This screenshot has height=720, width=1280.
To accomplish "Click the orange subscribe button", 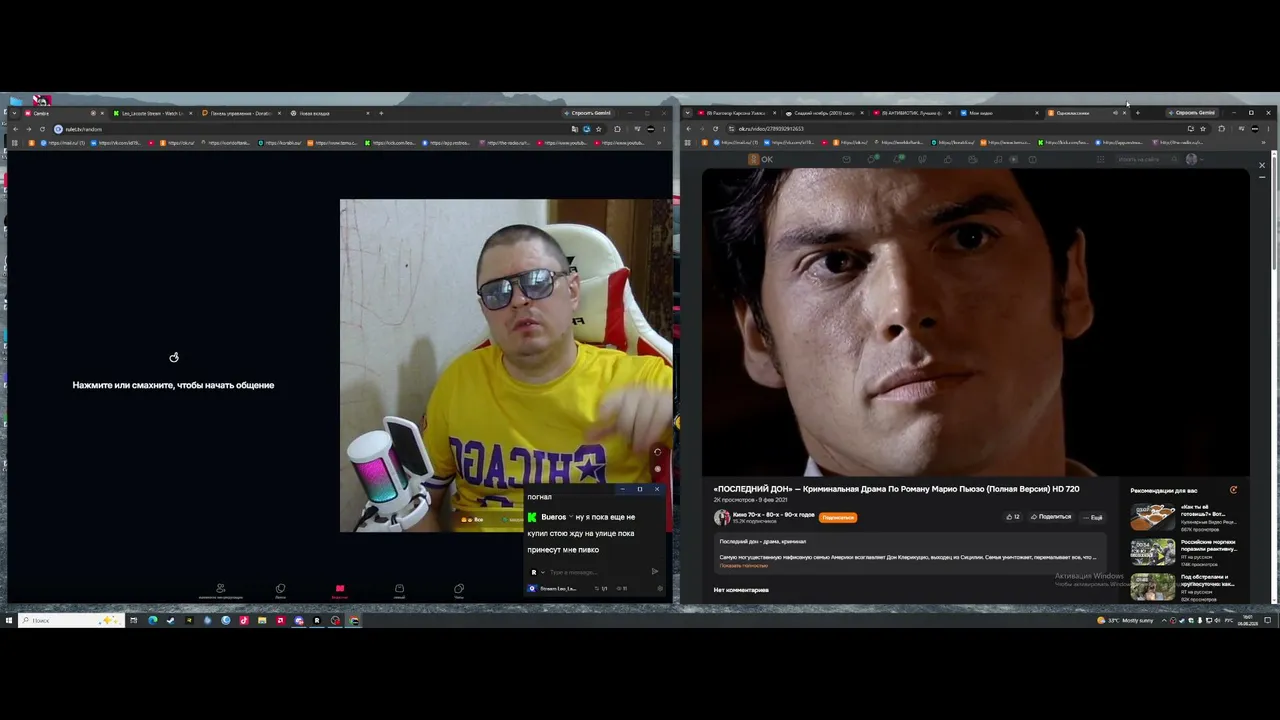I will (x=838, y=517).
